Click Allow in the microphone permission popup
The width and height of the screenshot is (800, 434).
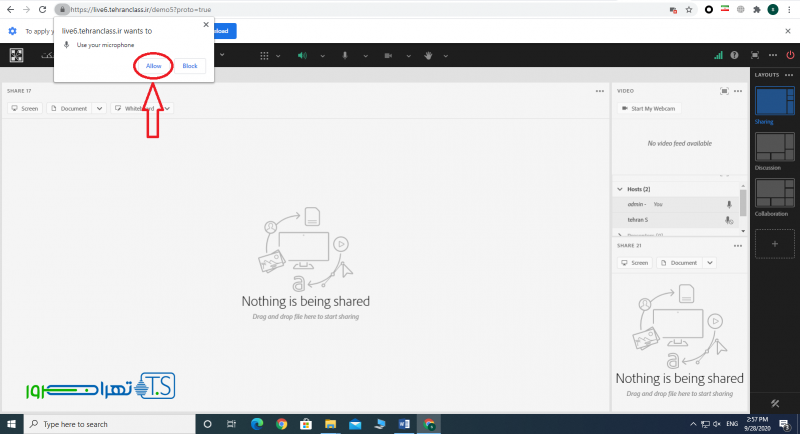[153, 65]
